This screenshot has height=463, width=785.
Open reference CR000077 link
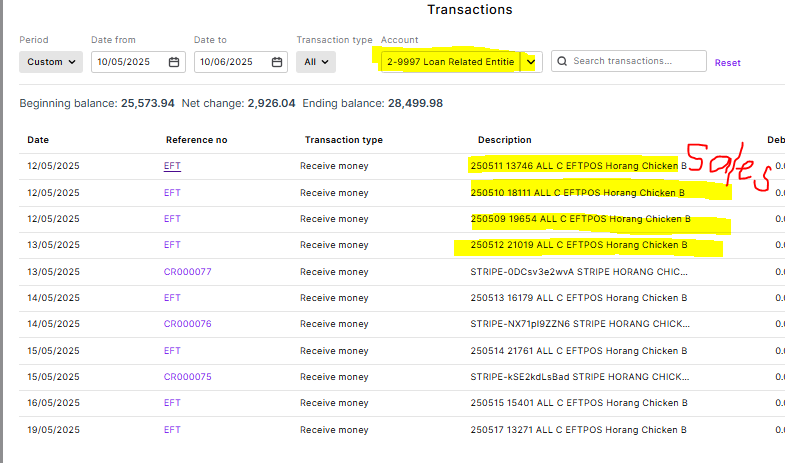point(187,271)
